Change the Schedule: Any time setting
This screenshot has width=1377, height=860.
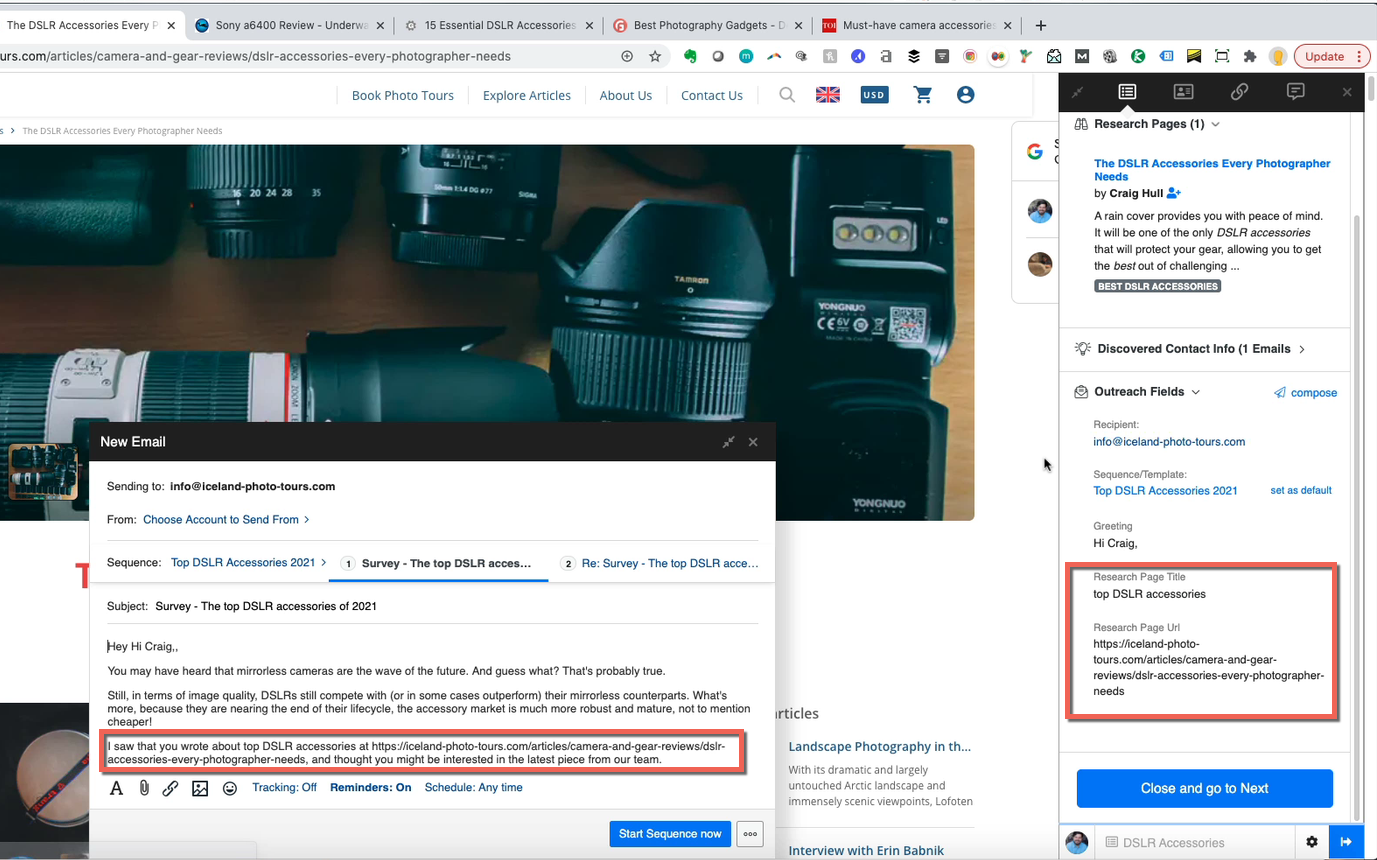pos(473,788)
